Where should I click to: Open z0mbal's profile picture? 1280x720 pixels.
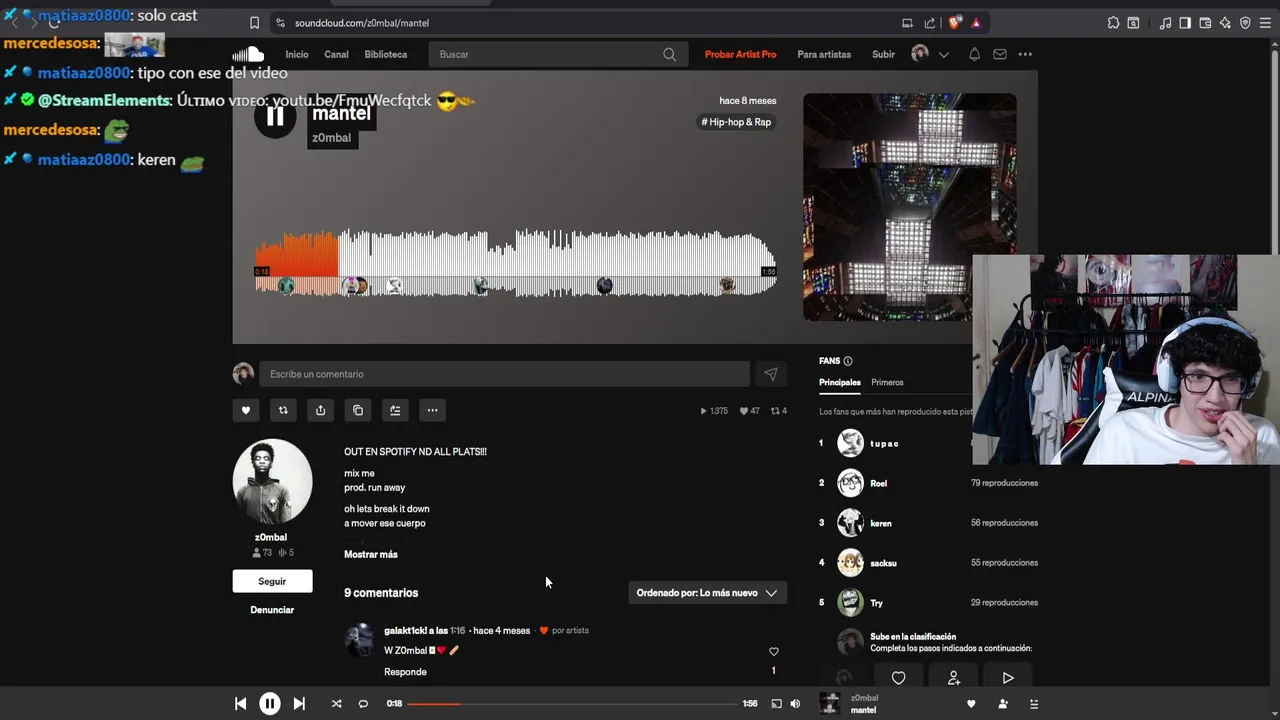(x=272, y=481)
